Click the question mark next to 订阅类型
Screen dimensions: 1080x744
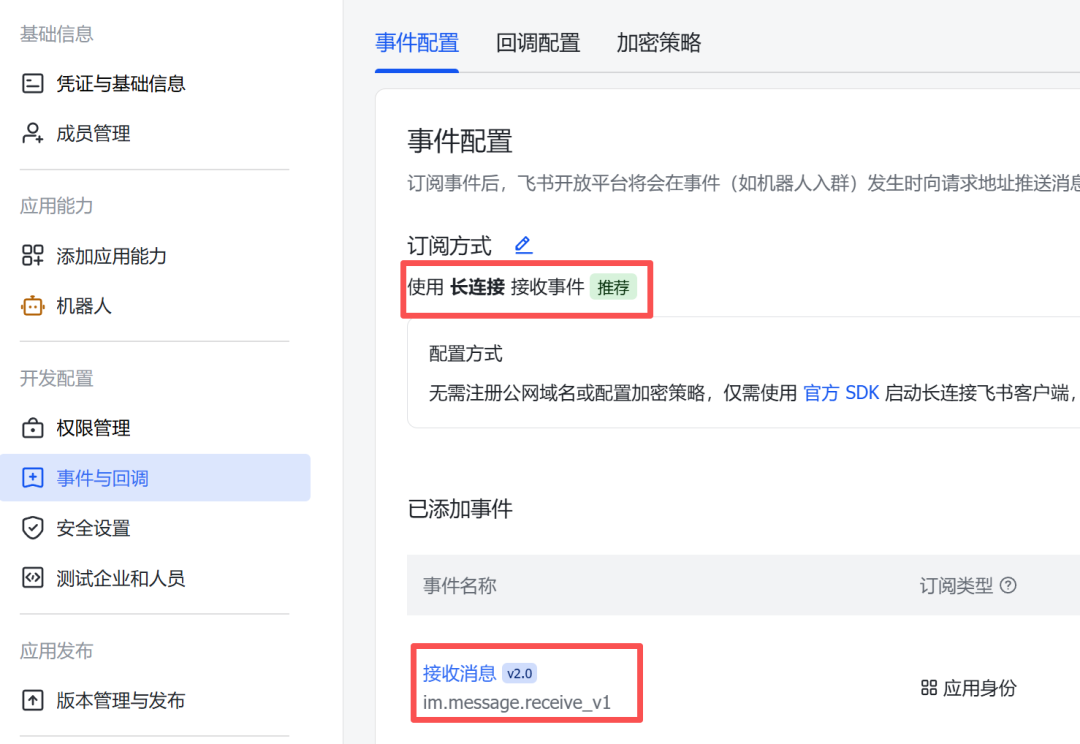(1009, 586)
